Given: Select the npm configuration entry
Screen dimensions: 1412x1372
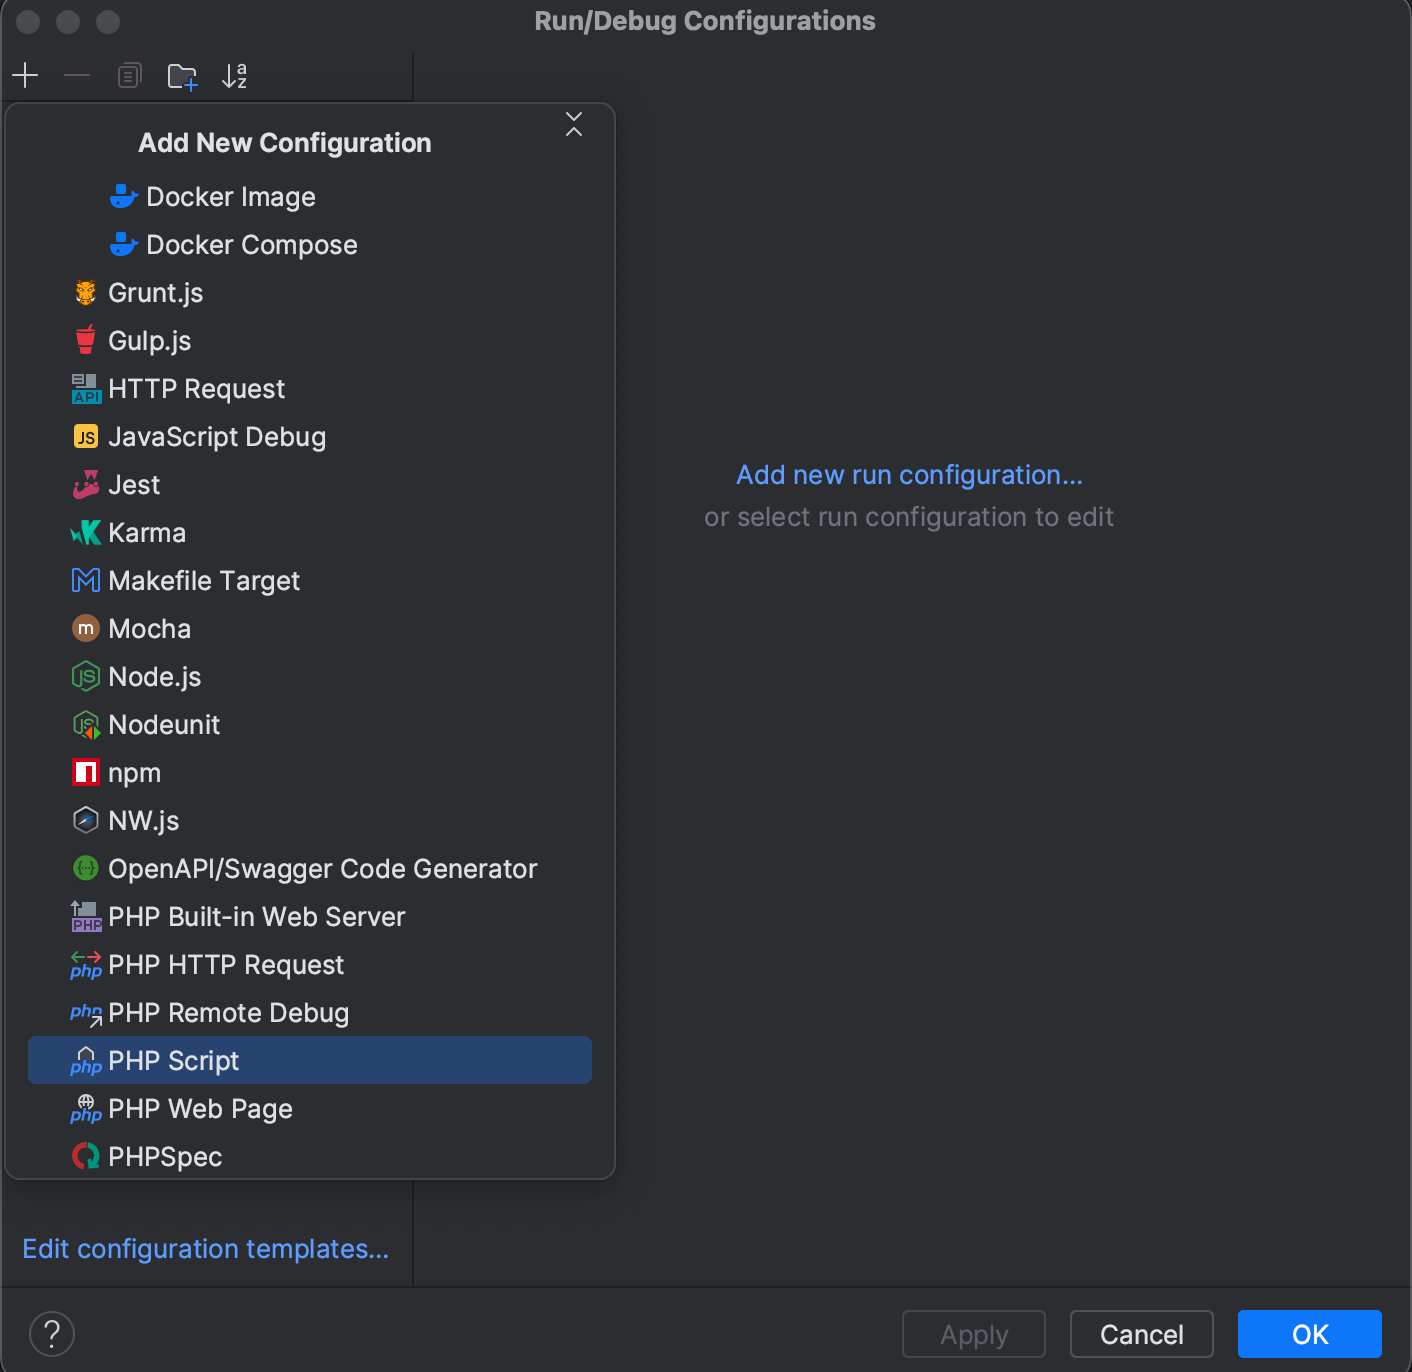Looking at the screenshot, I should [x=135, y=772].
